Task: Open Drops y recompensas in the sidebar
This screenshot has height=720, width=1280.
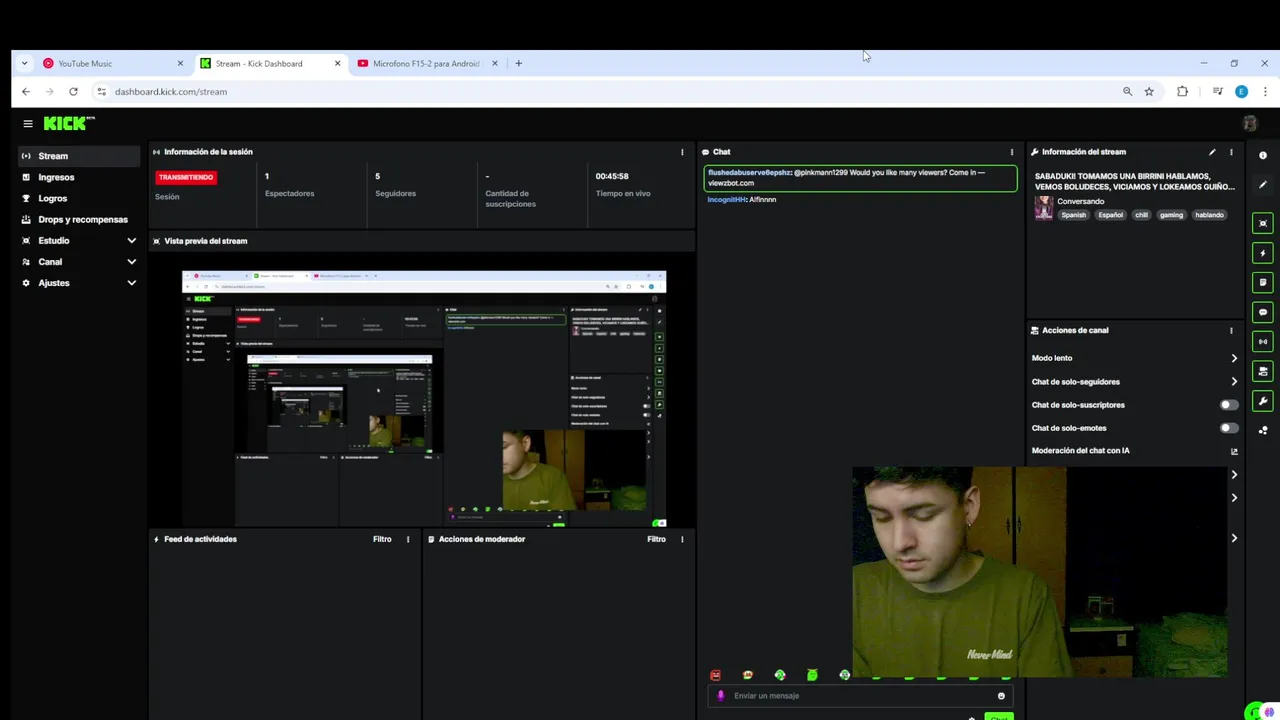Action: pyautogui.click(x=78, y=219)
